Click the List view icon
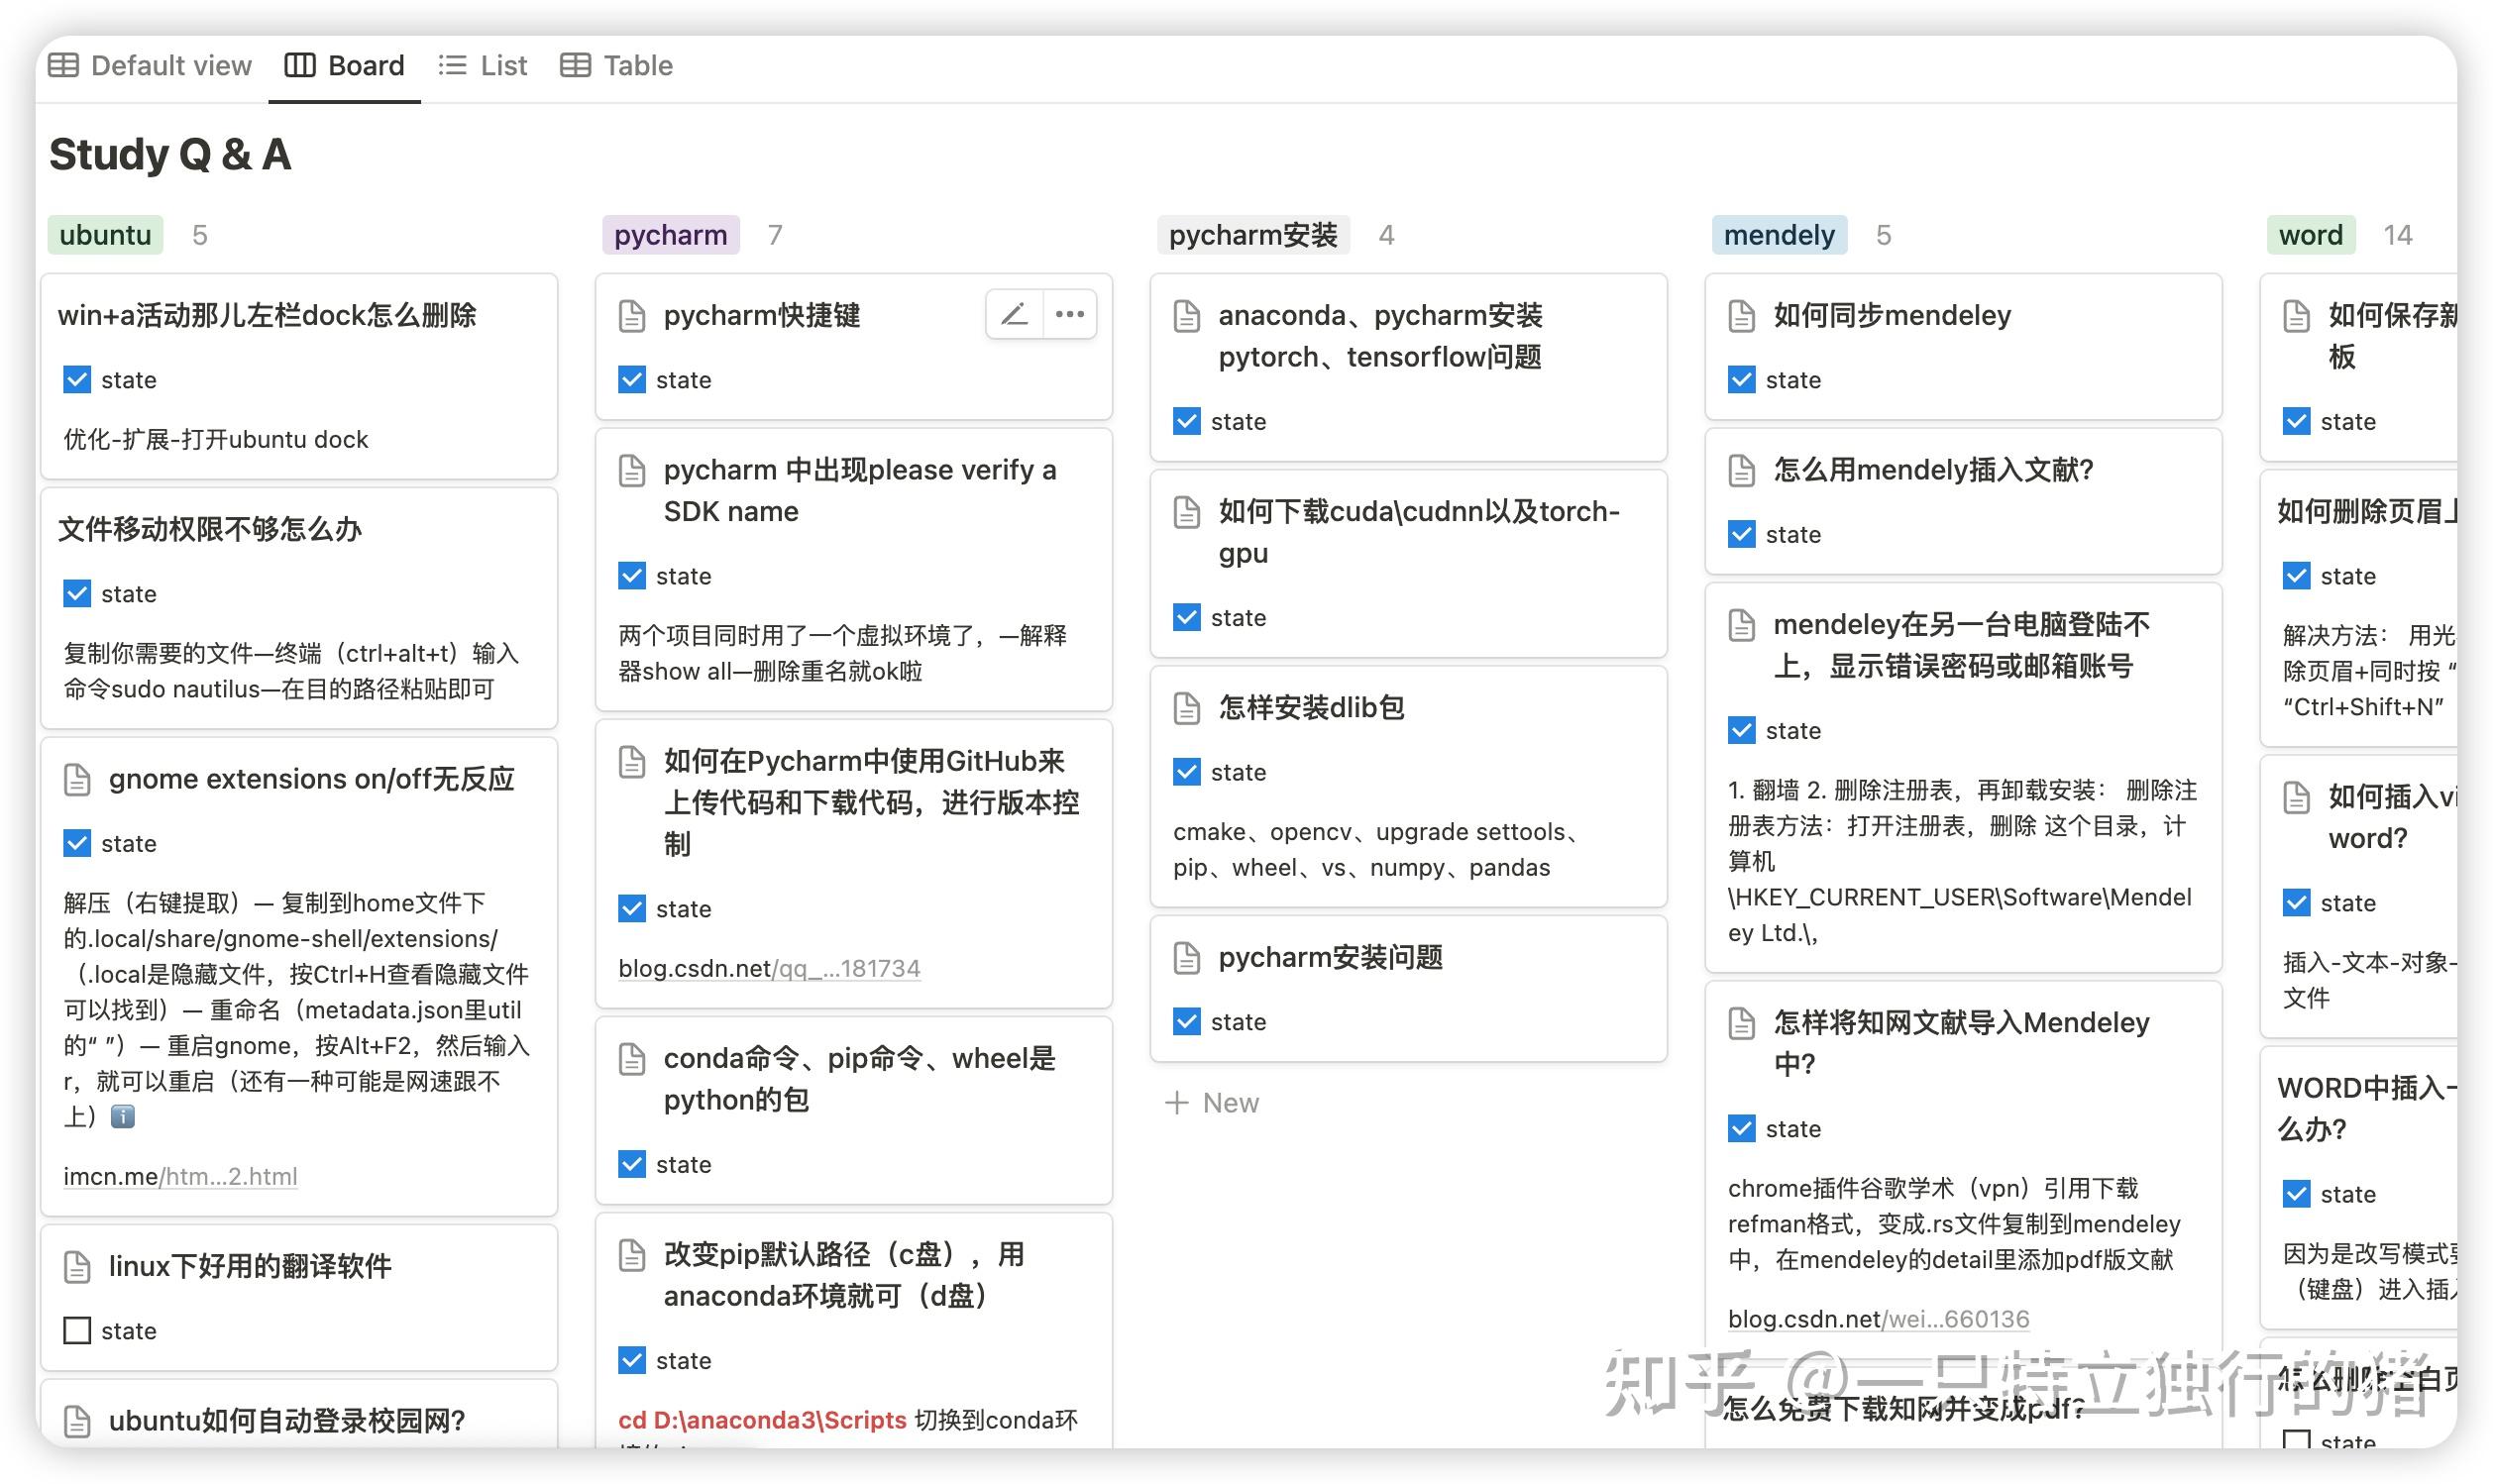The image size is (2493, 1484). (453, 64)
